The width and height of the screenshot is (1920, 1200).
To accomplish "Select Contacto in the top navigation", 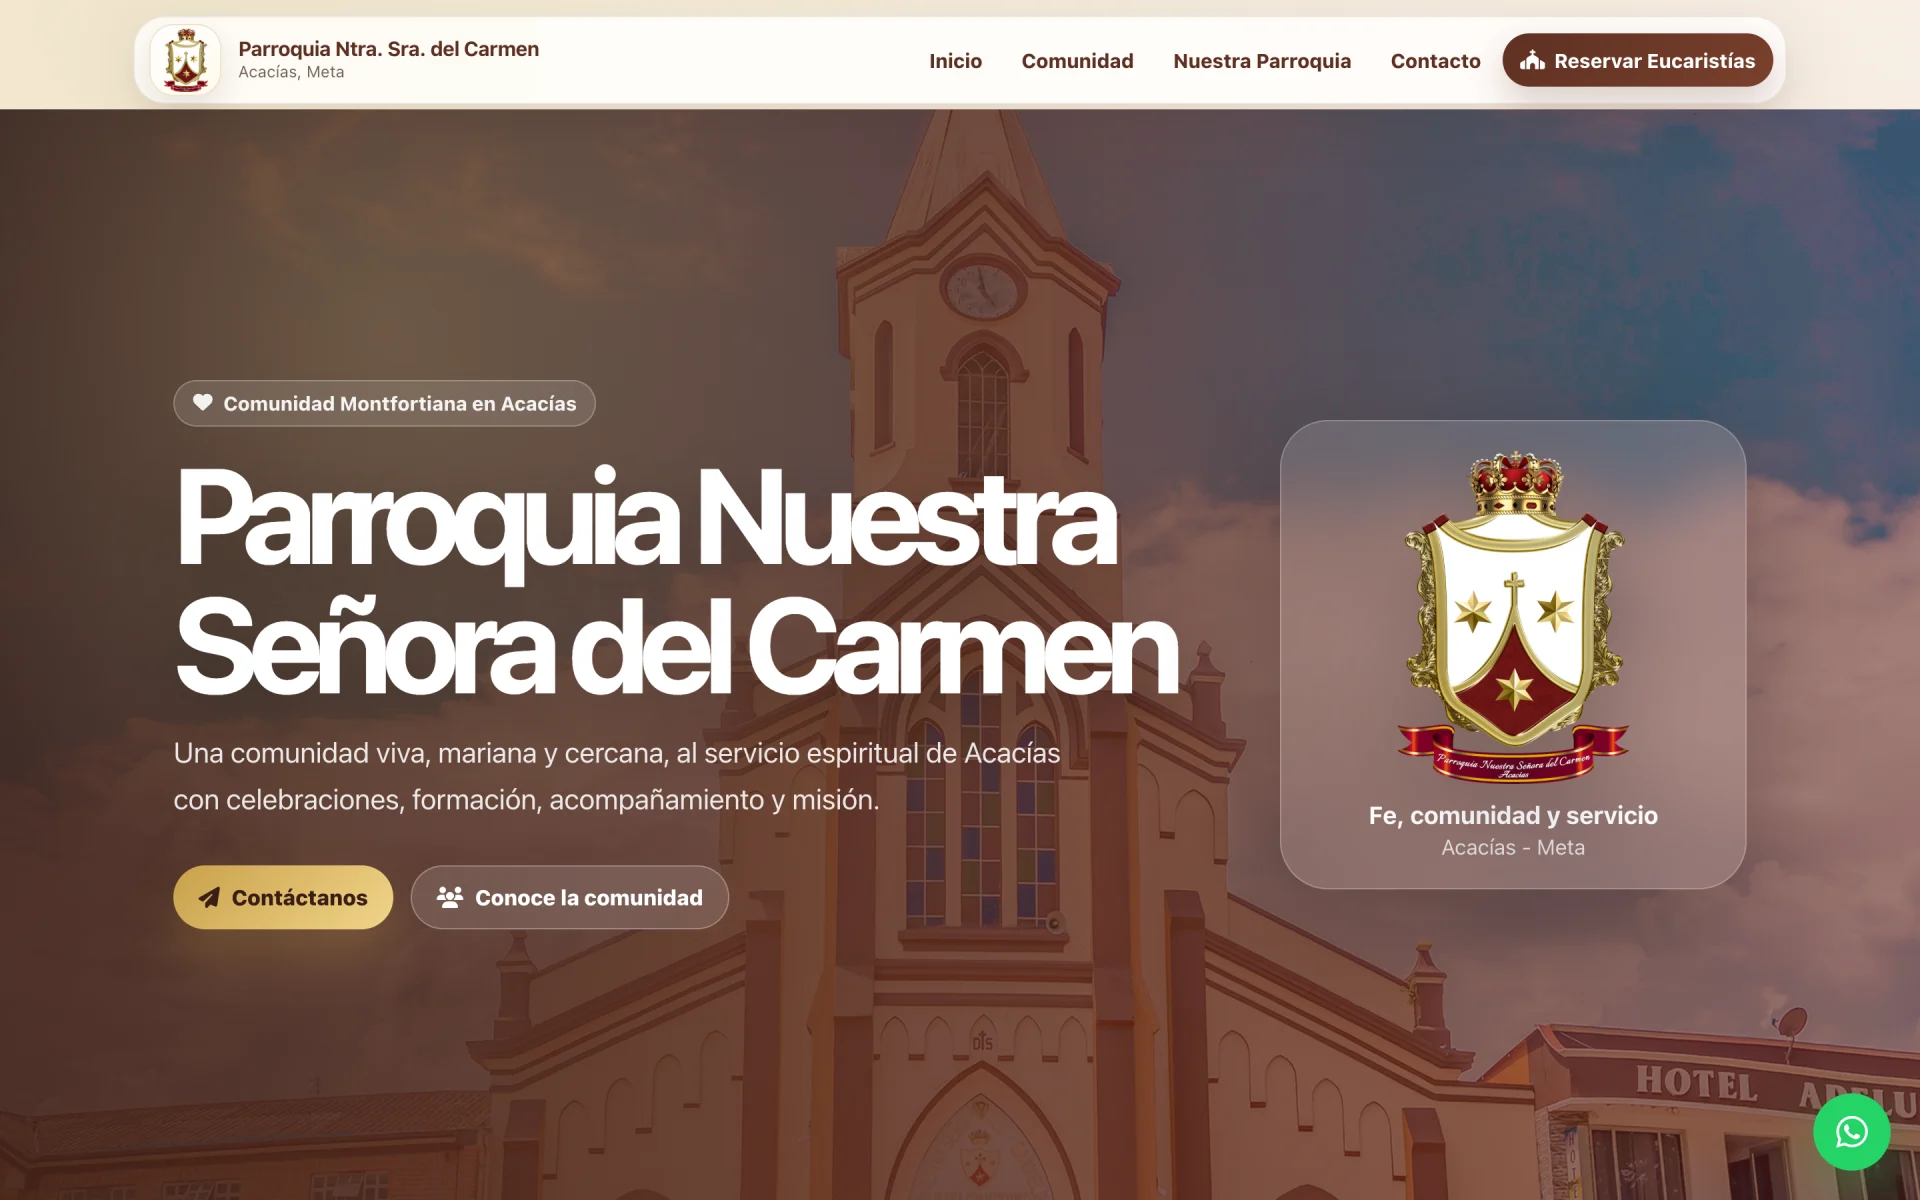I will [1435, 61].
